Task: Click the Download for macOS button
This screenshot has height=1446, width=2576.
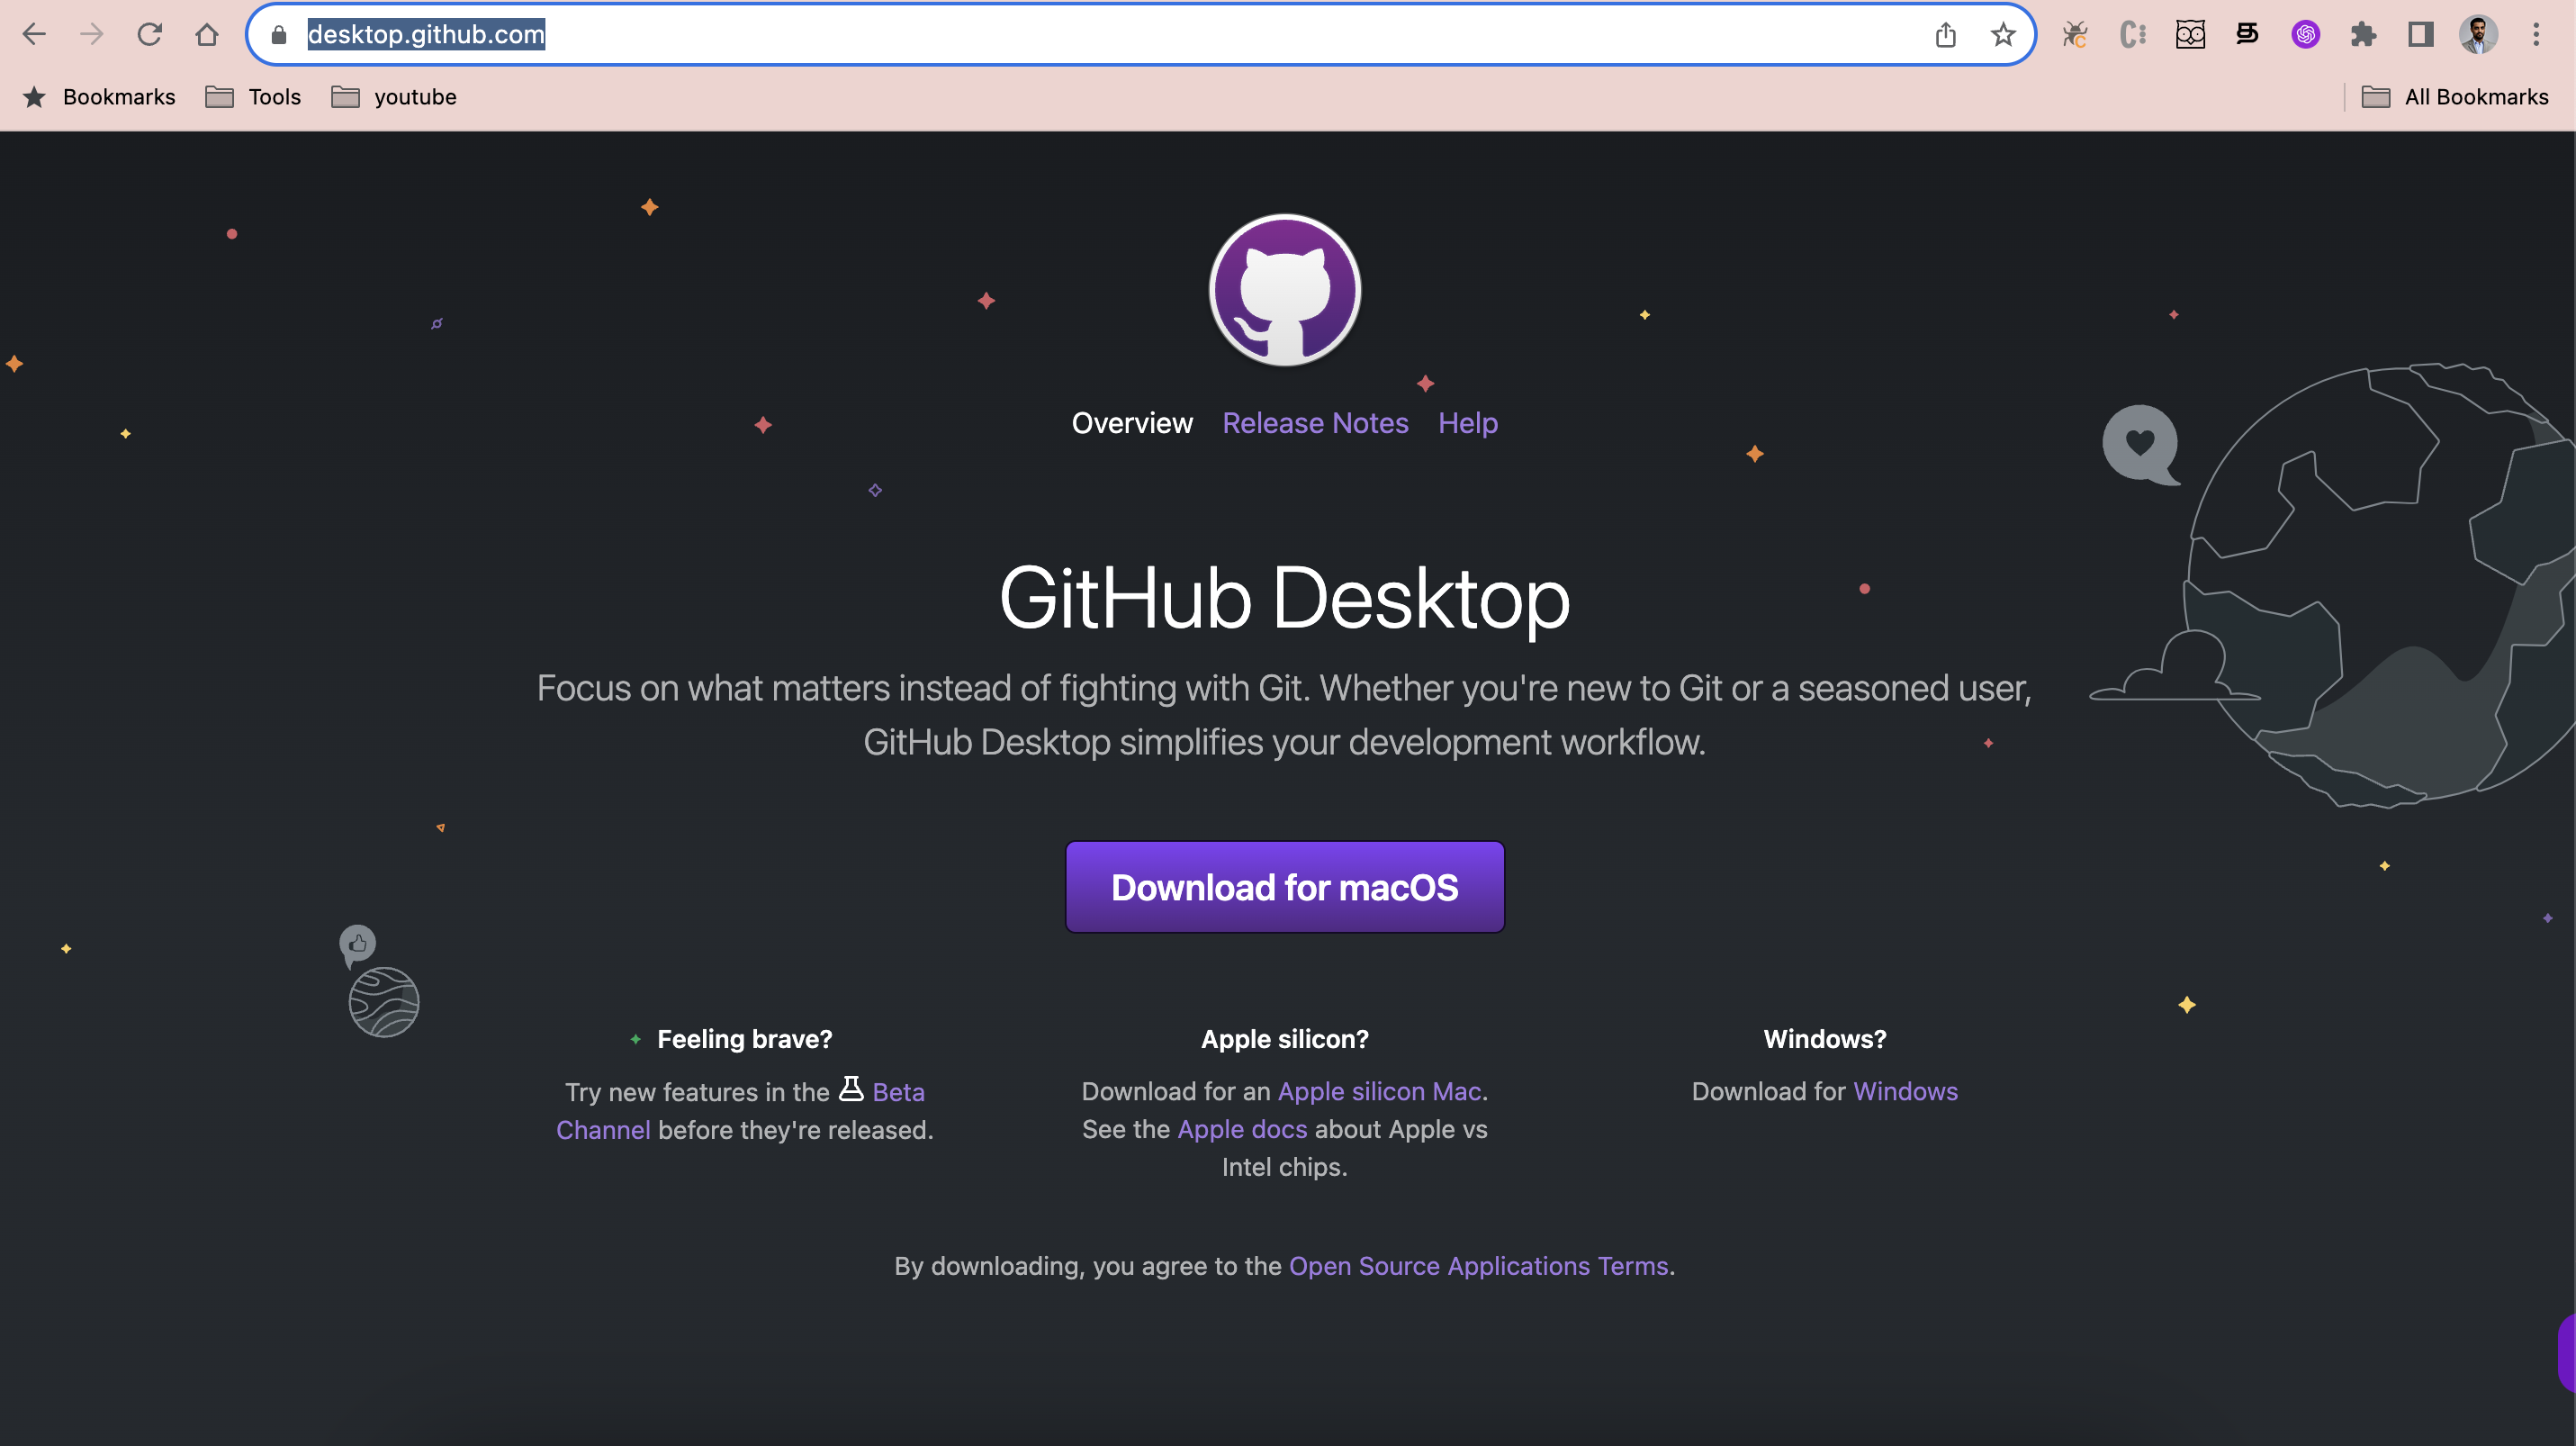Action: (1285, 887)
